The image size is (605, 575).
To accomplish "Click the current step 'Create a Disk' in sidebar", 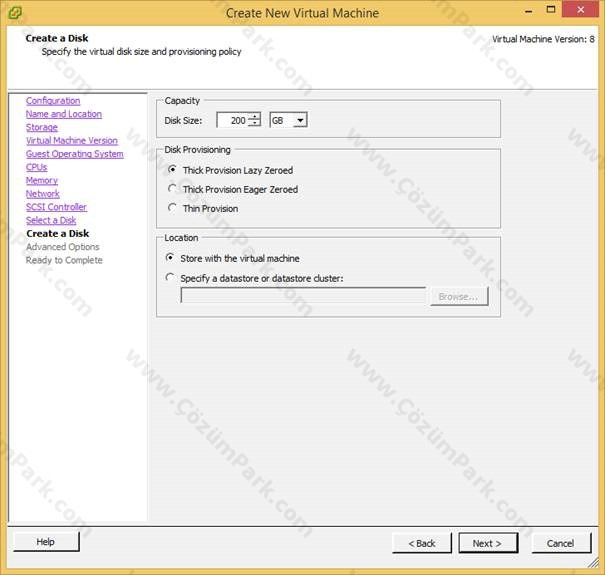I will click(57, 233).
